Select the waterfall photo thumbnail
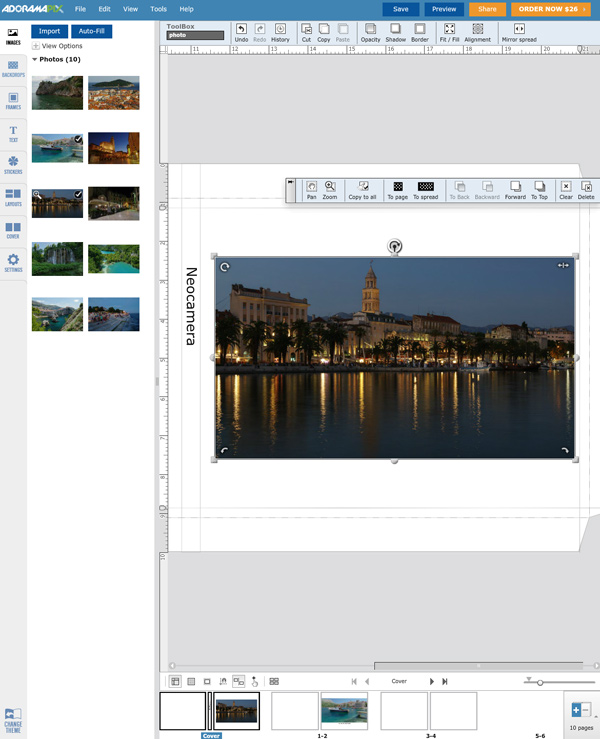 (57, 259)
